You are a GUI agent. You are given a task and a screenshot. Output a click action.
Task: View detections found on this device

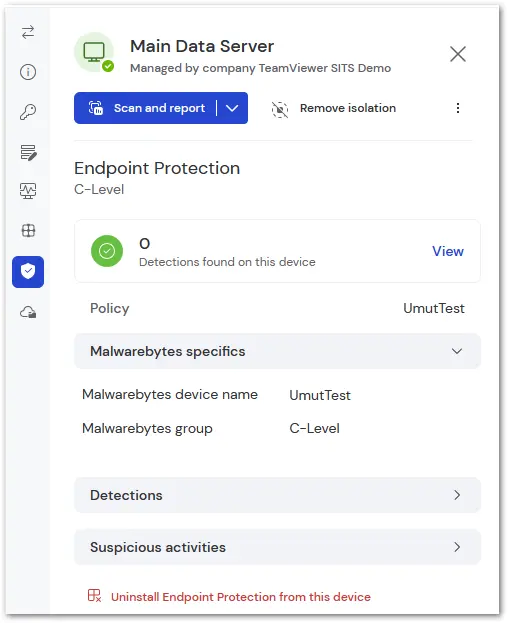coord(448,251)
